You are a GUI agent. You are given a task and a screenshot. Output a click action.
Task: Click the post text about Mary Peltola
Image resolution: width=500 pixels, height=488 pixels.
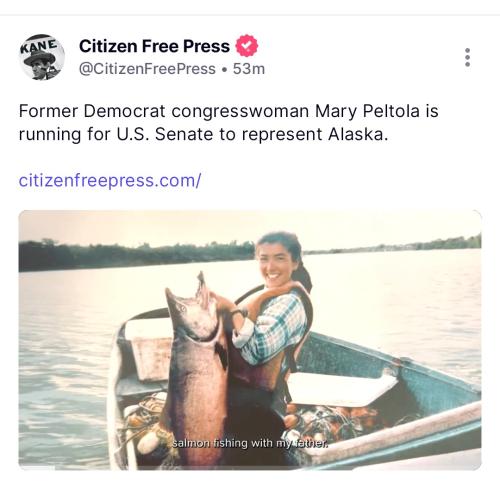click(x=229, y=123)
